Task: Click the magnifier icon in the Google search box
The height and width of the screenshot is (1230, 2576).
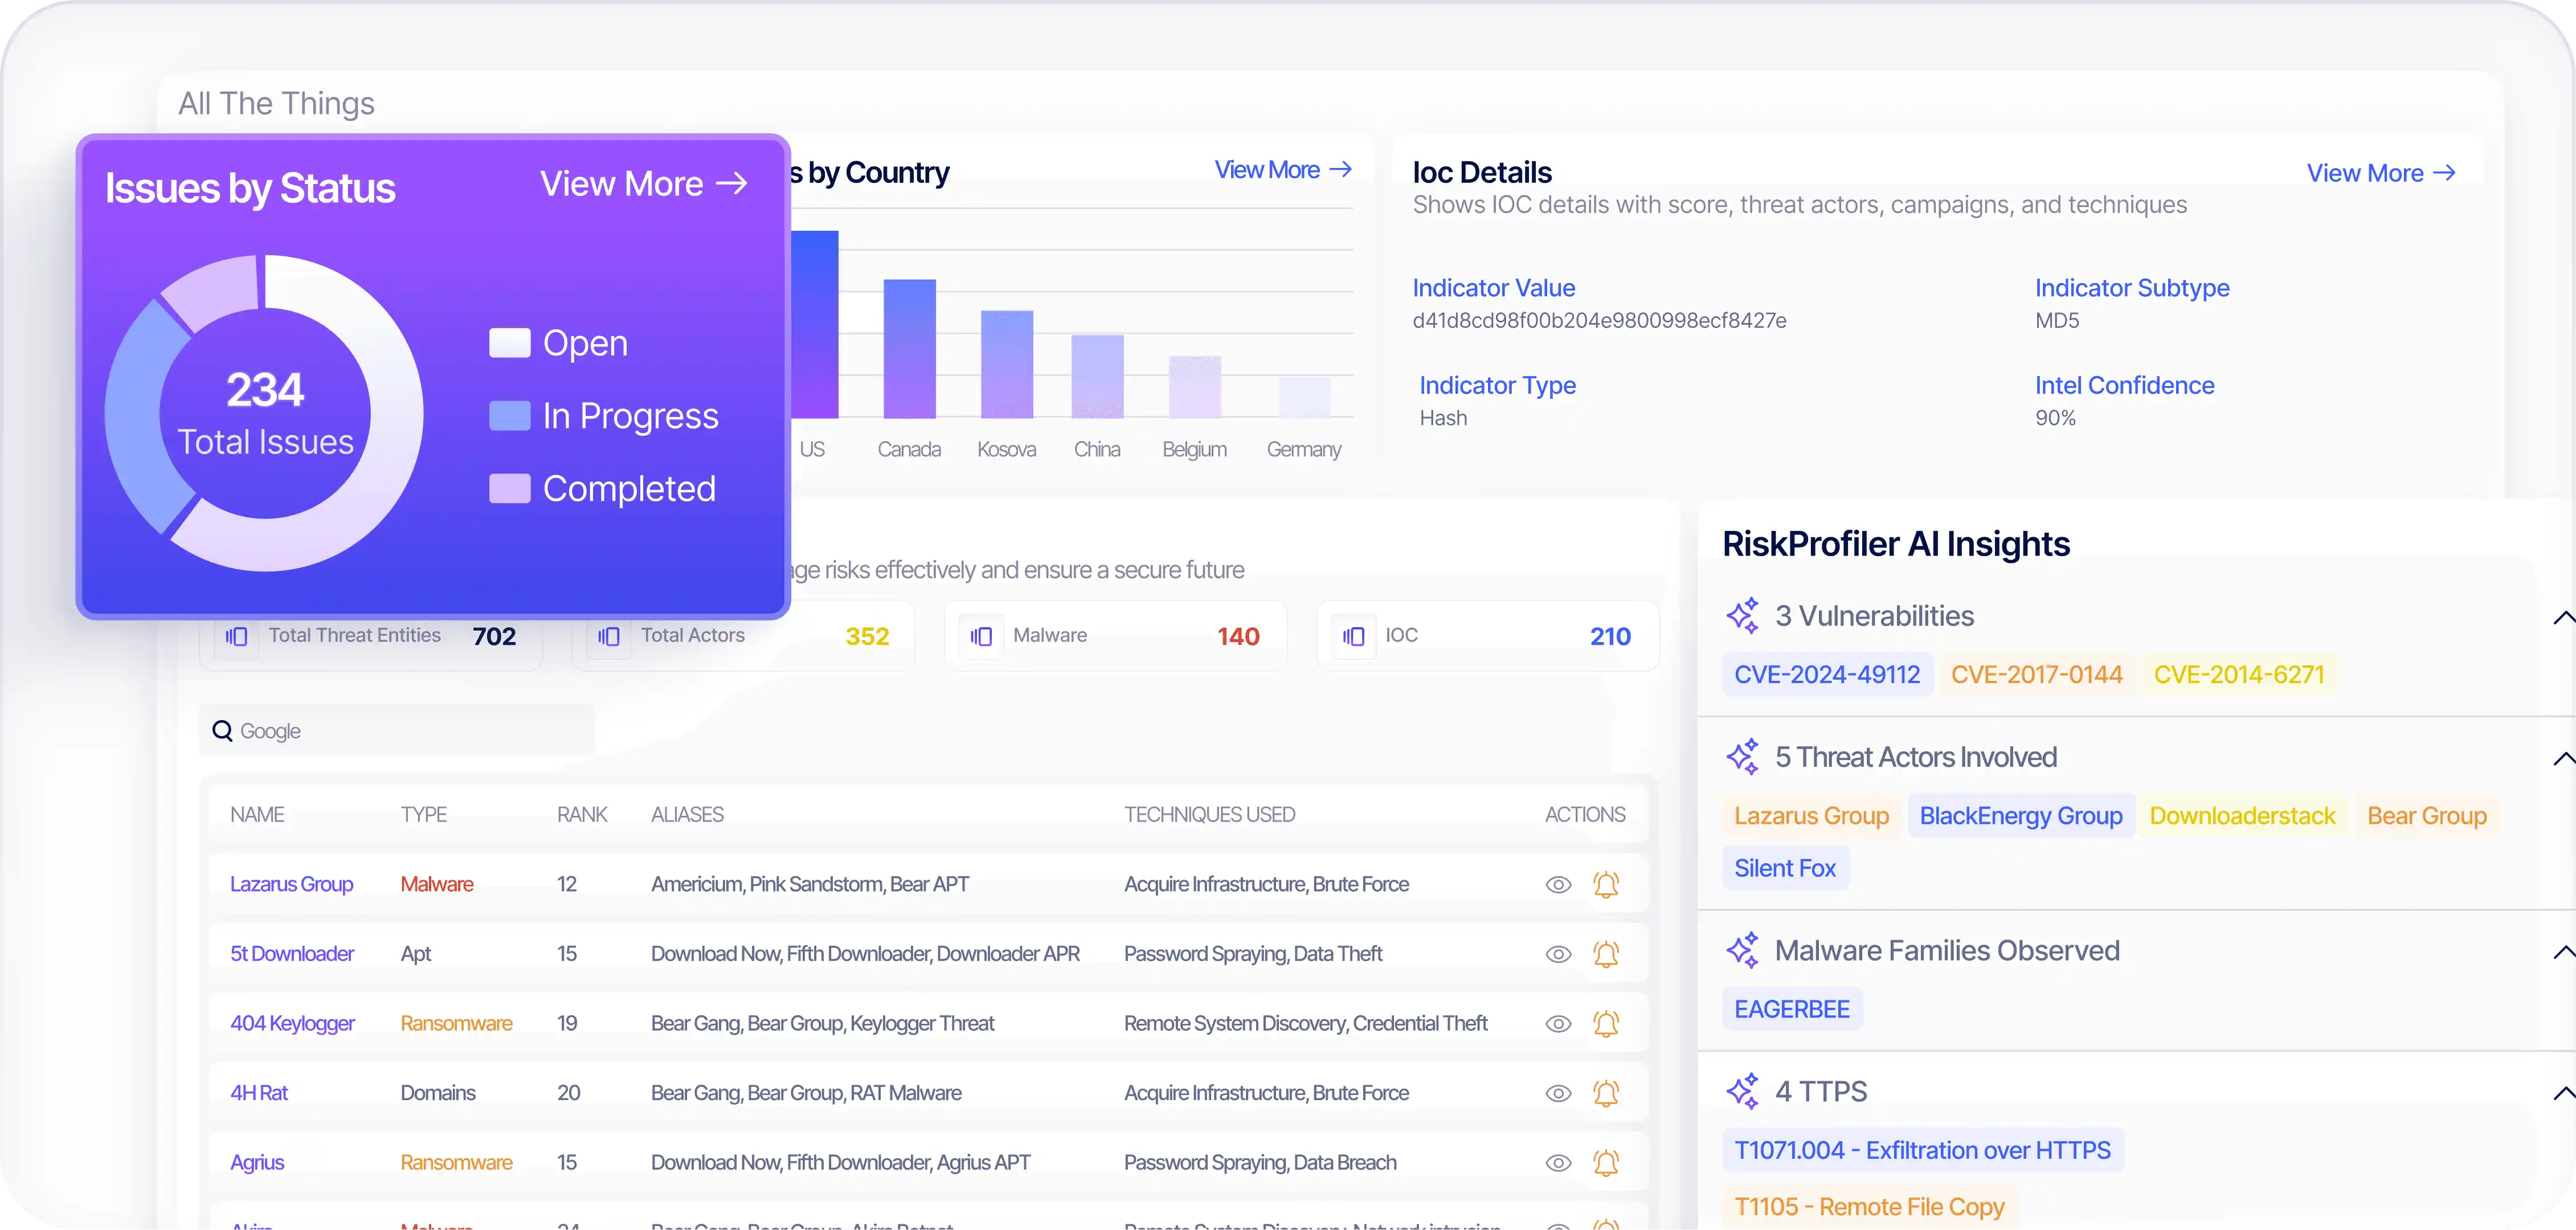Action: pyautogui.click(x=222, y=730)
